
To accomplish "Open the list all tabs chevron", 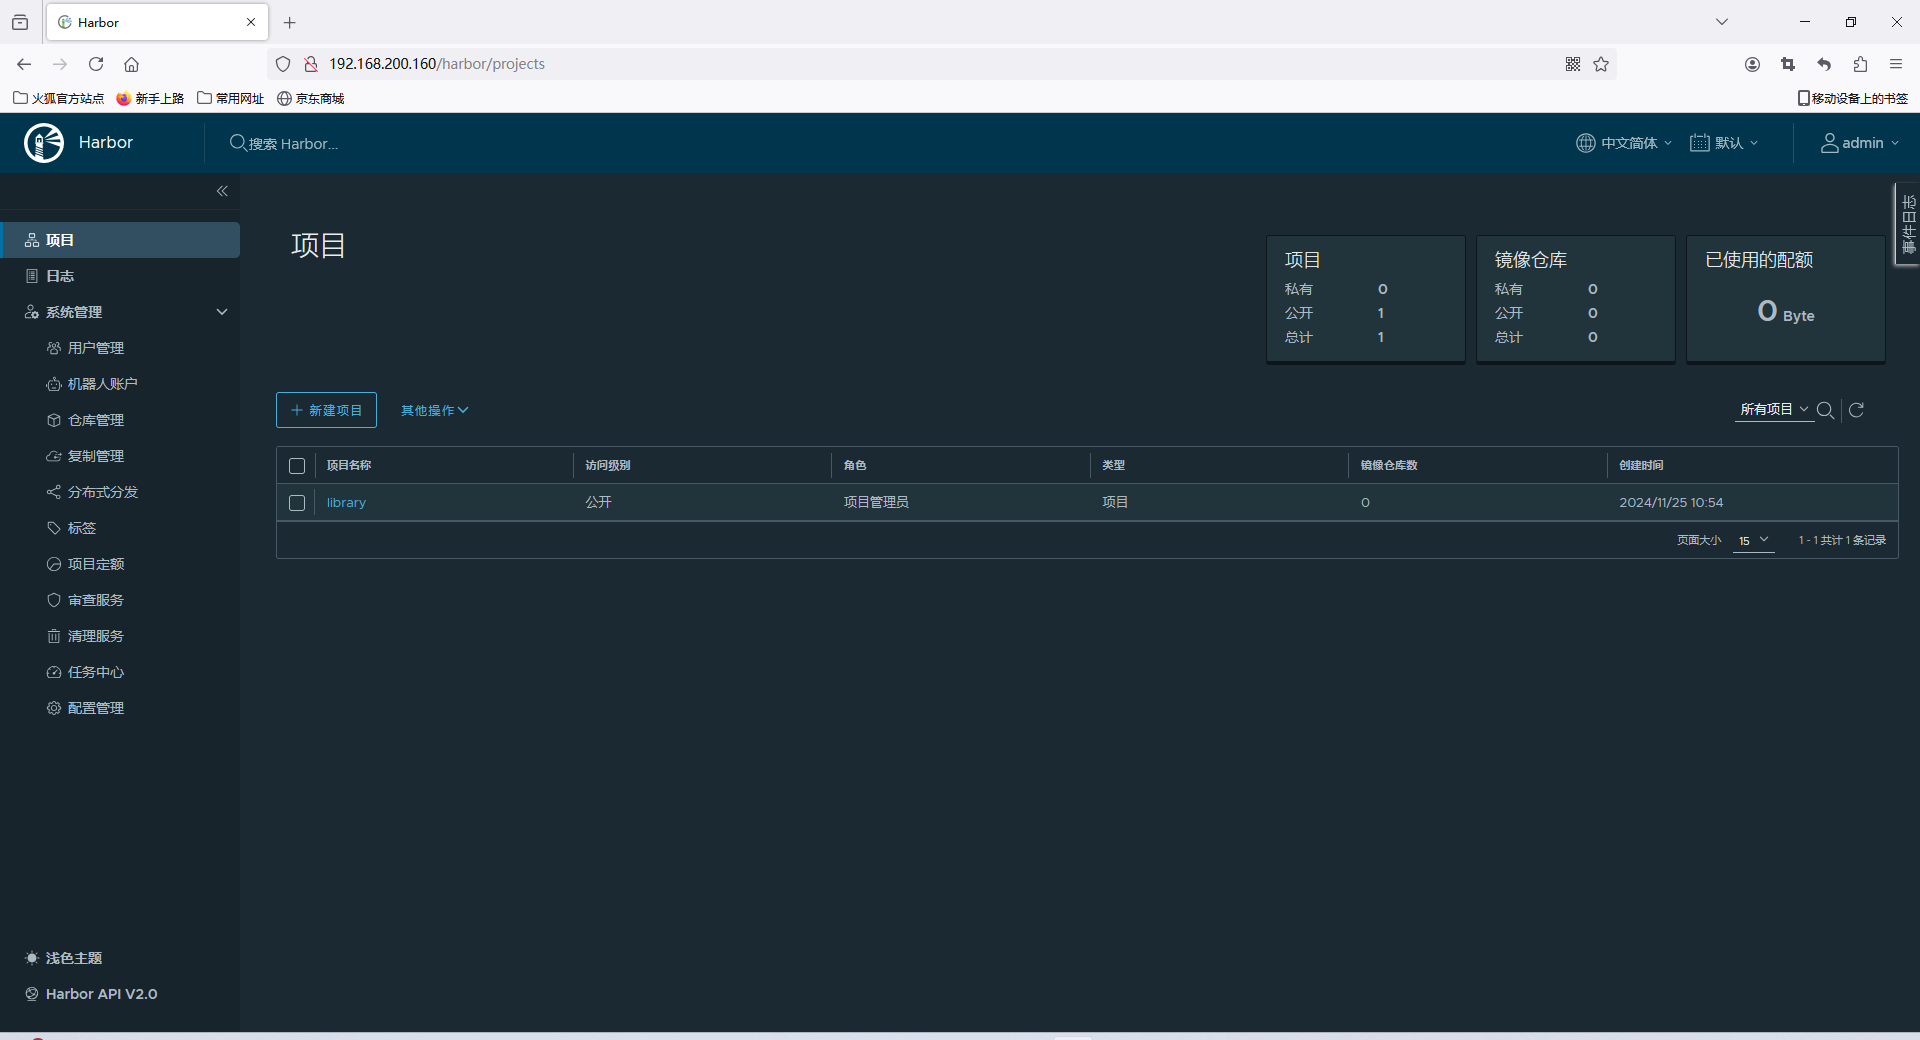I will click(x=1722, y=22).
